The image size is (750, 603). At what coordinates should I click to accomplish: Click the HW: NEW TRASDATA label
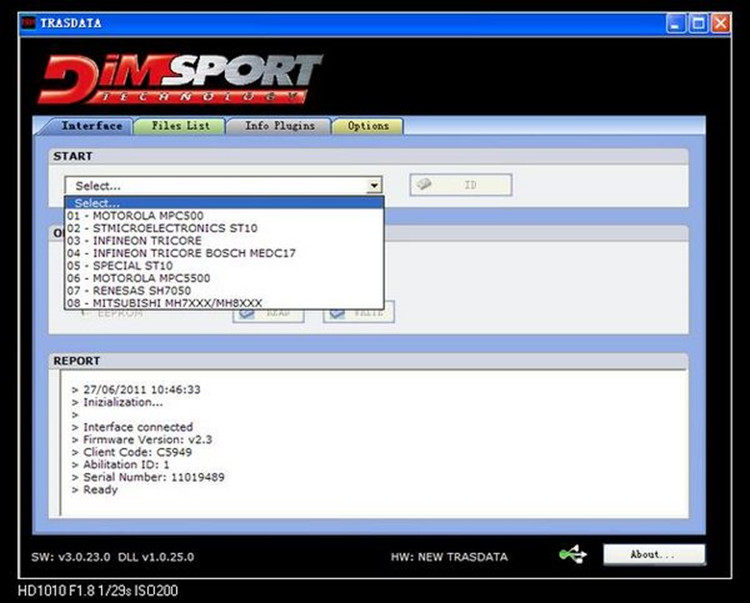point(449,557)
